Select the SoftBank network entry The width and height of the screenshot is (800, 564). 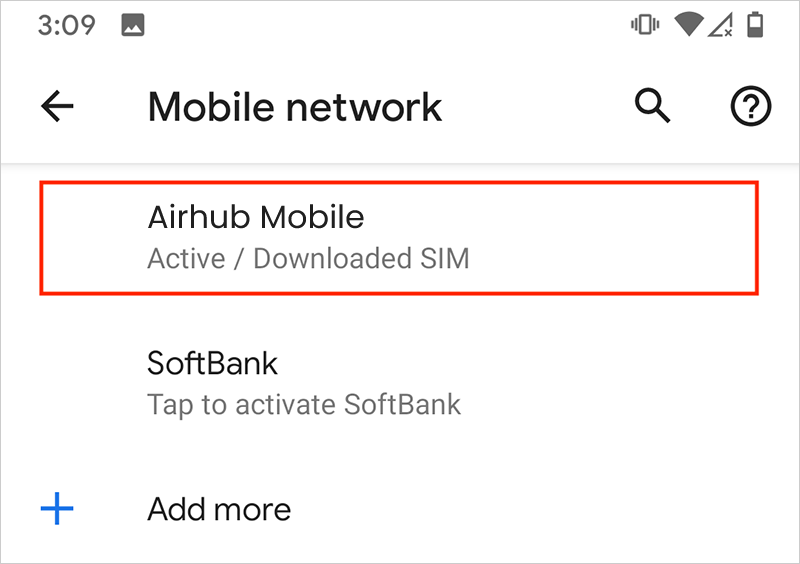tap(398, 382)
